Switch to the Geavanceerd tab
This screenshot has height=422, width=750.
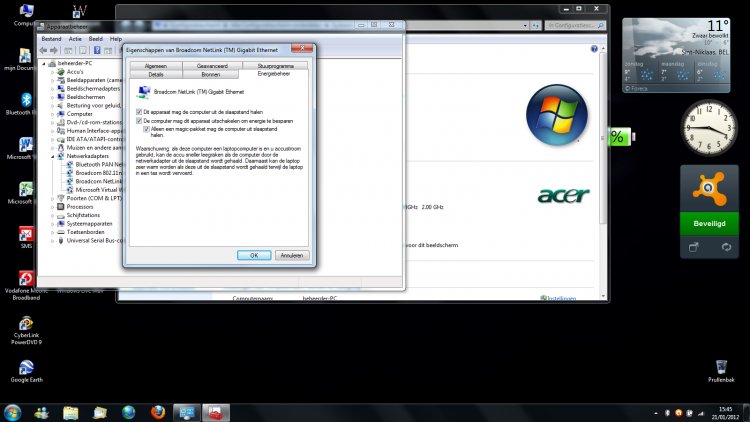[x=211, y=65]
